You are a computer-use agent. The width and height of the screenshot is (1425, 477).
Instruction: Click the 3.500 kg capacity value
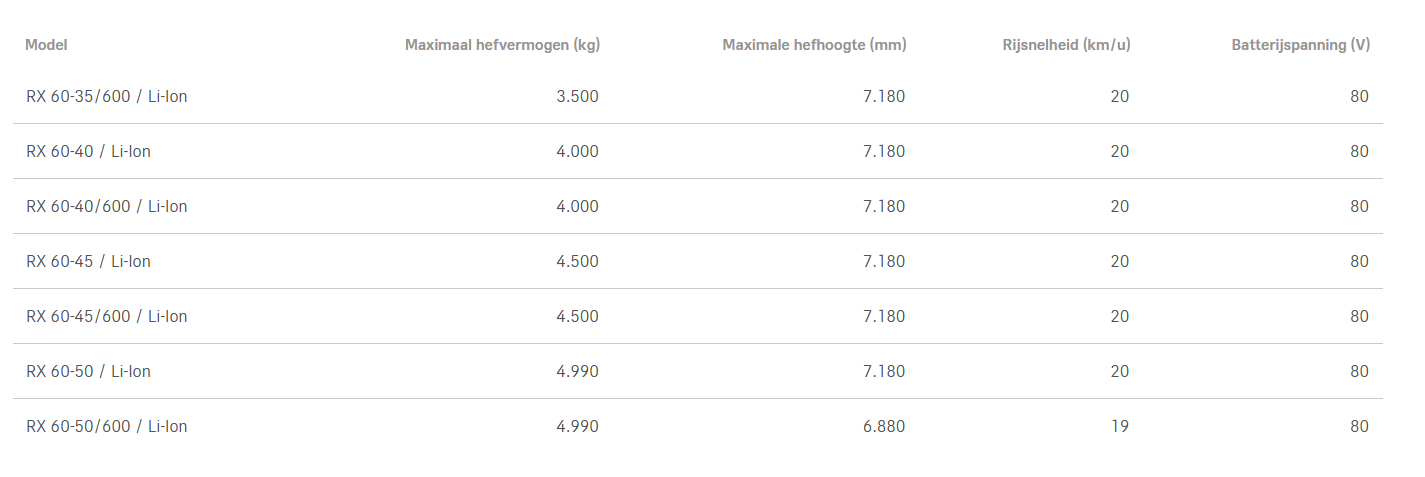coord(577,97)
